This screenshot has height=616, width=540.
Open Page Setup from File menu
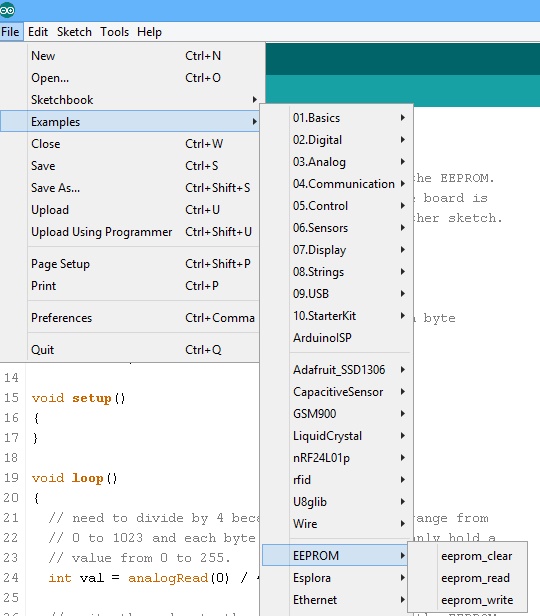130,264
